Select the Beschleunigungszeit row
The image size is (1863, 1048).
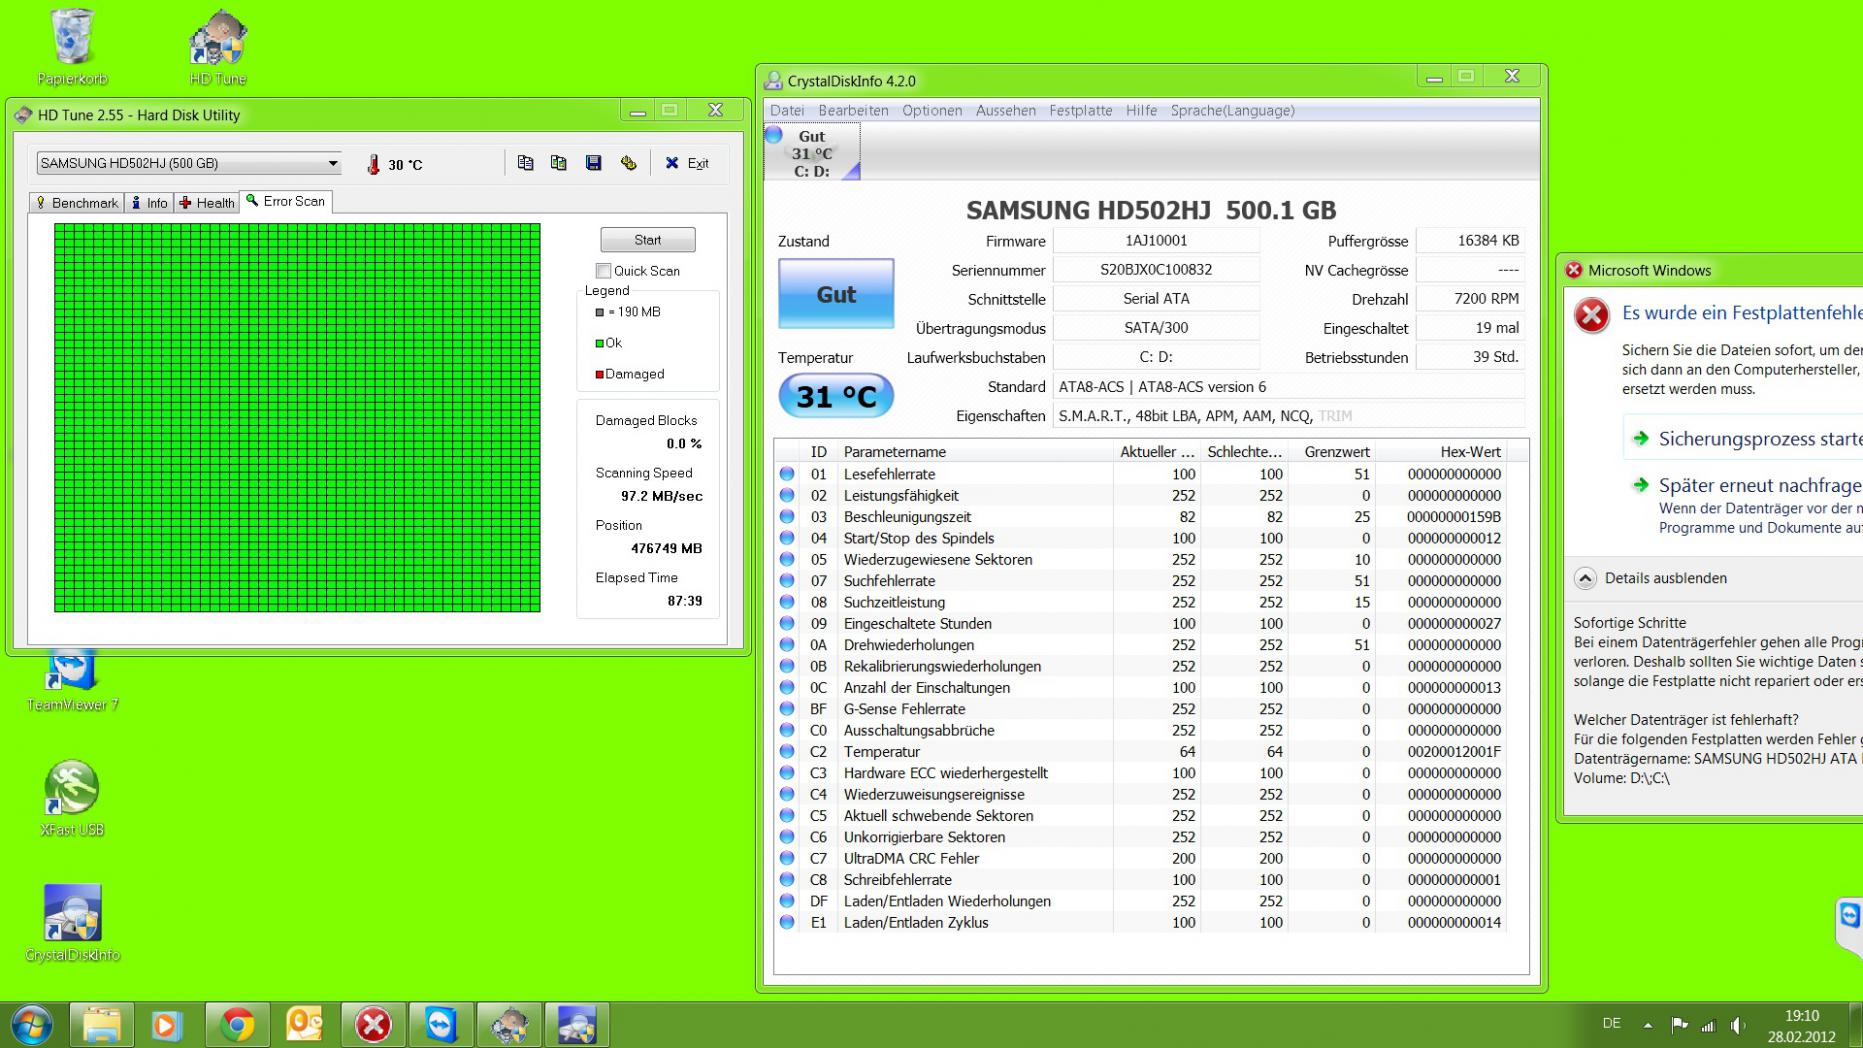[x=1142, y=517]
